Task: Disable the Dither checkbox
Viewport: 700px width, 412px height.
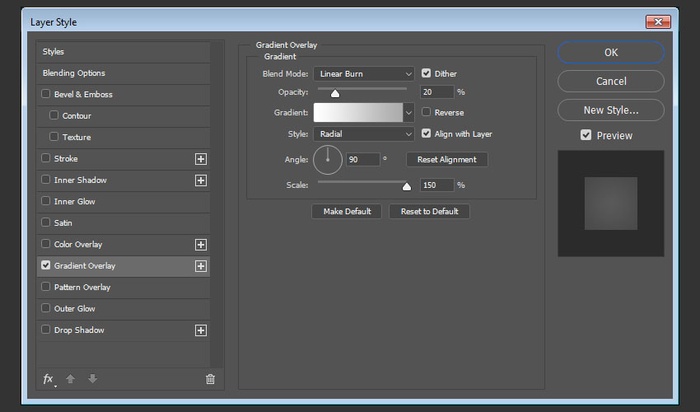Action: 427,73
